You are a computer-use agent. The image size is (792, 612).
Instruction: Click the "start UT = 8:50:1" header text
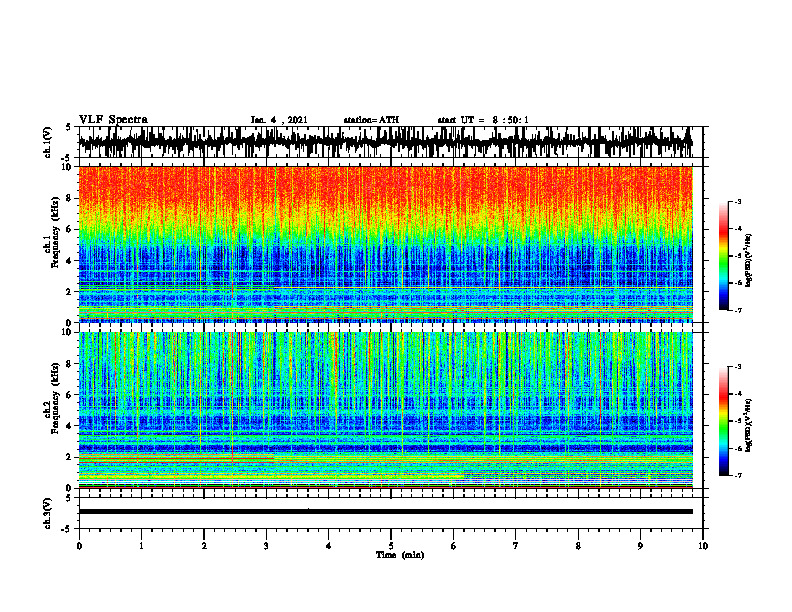[x=483, y=120]
